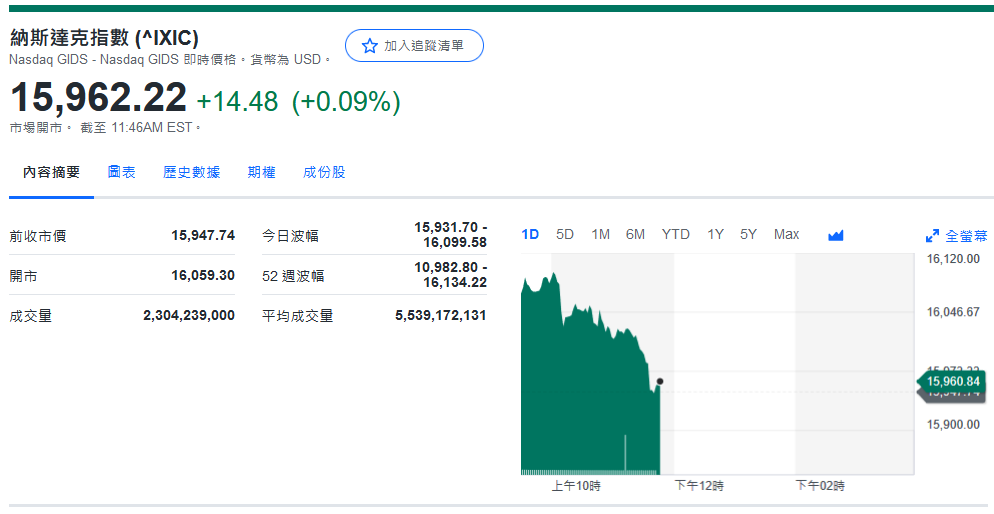
Task: Click the fullscreen expand arrows icon
Action: 932,236
